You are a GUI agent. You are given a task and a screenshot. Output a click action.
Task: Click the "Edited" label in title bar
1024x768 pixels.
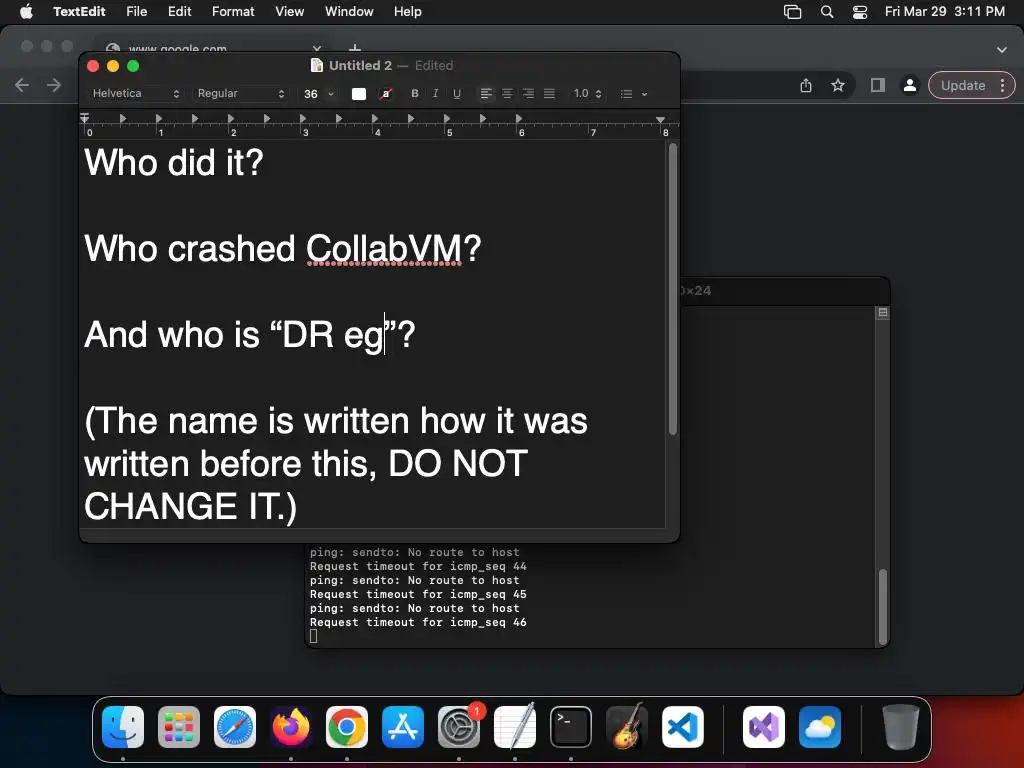(434, 65)
